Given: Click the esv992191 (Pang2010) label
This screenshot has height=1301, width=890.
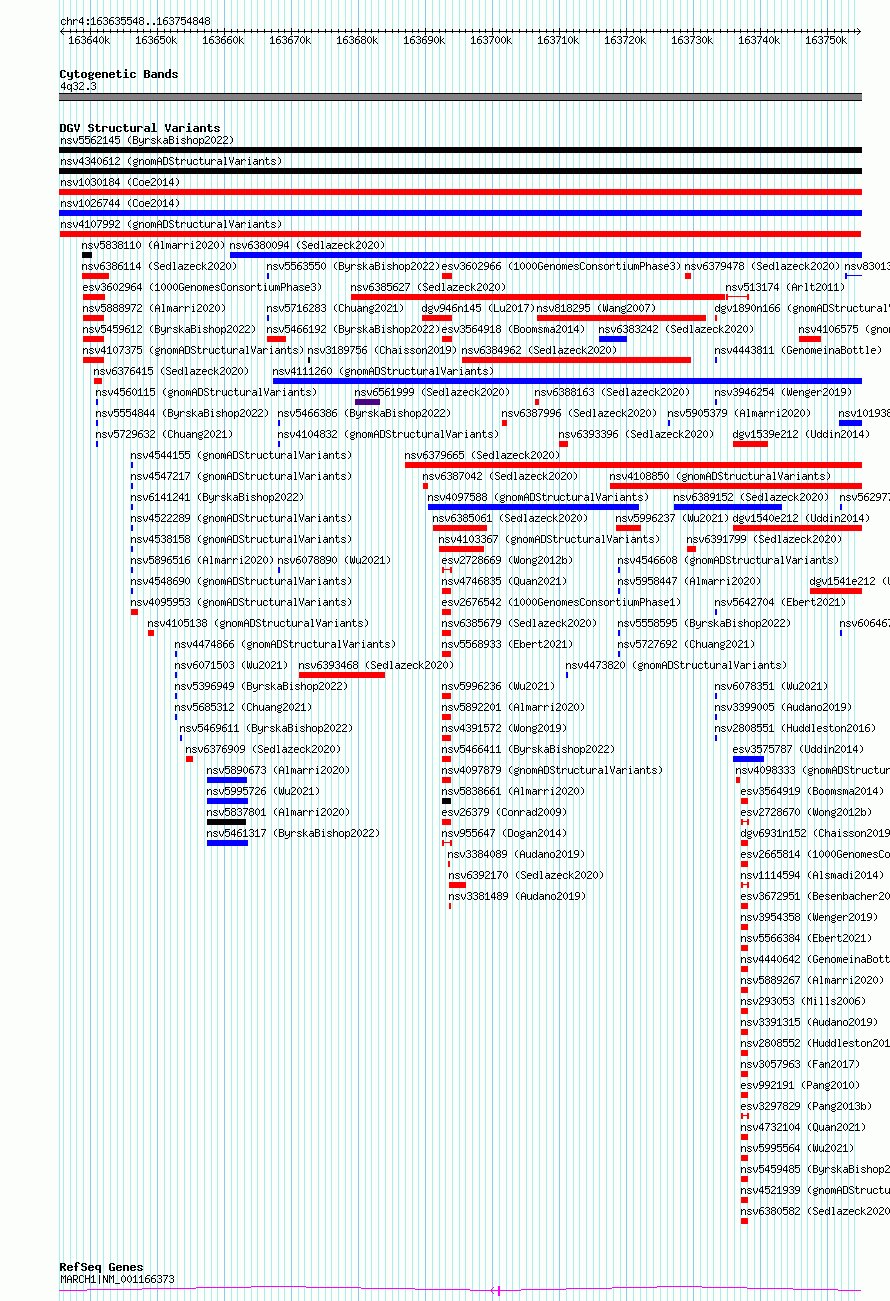Looking at the screenshot, I should pos(800,1085).
